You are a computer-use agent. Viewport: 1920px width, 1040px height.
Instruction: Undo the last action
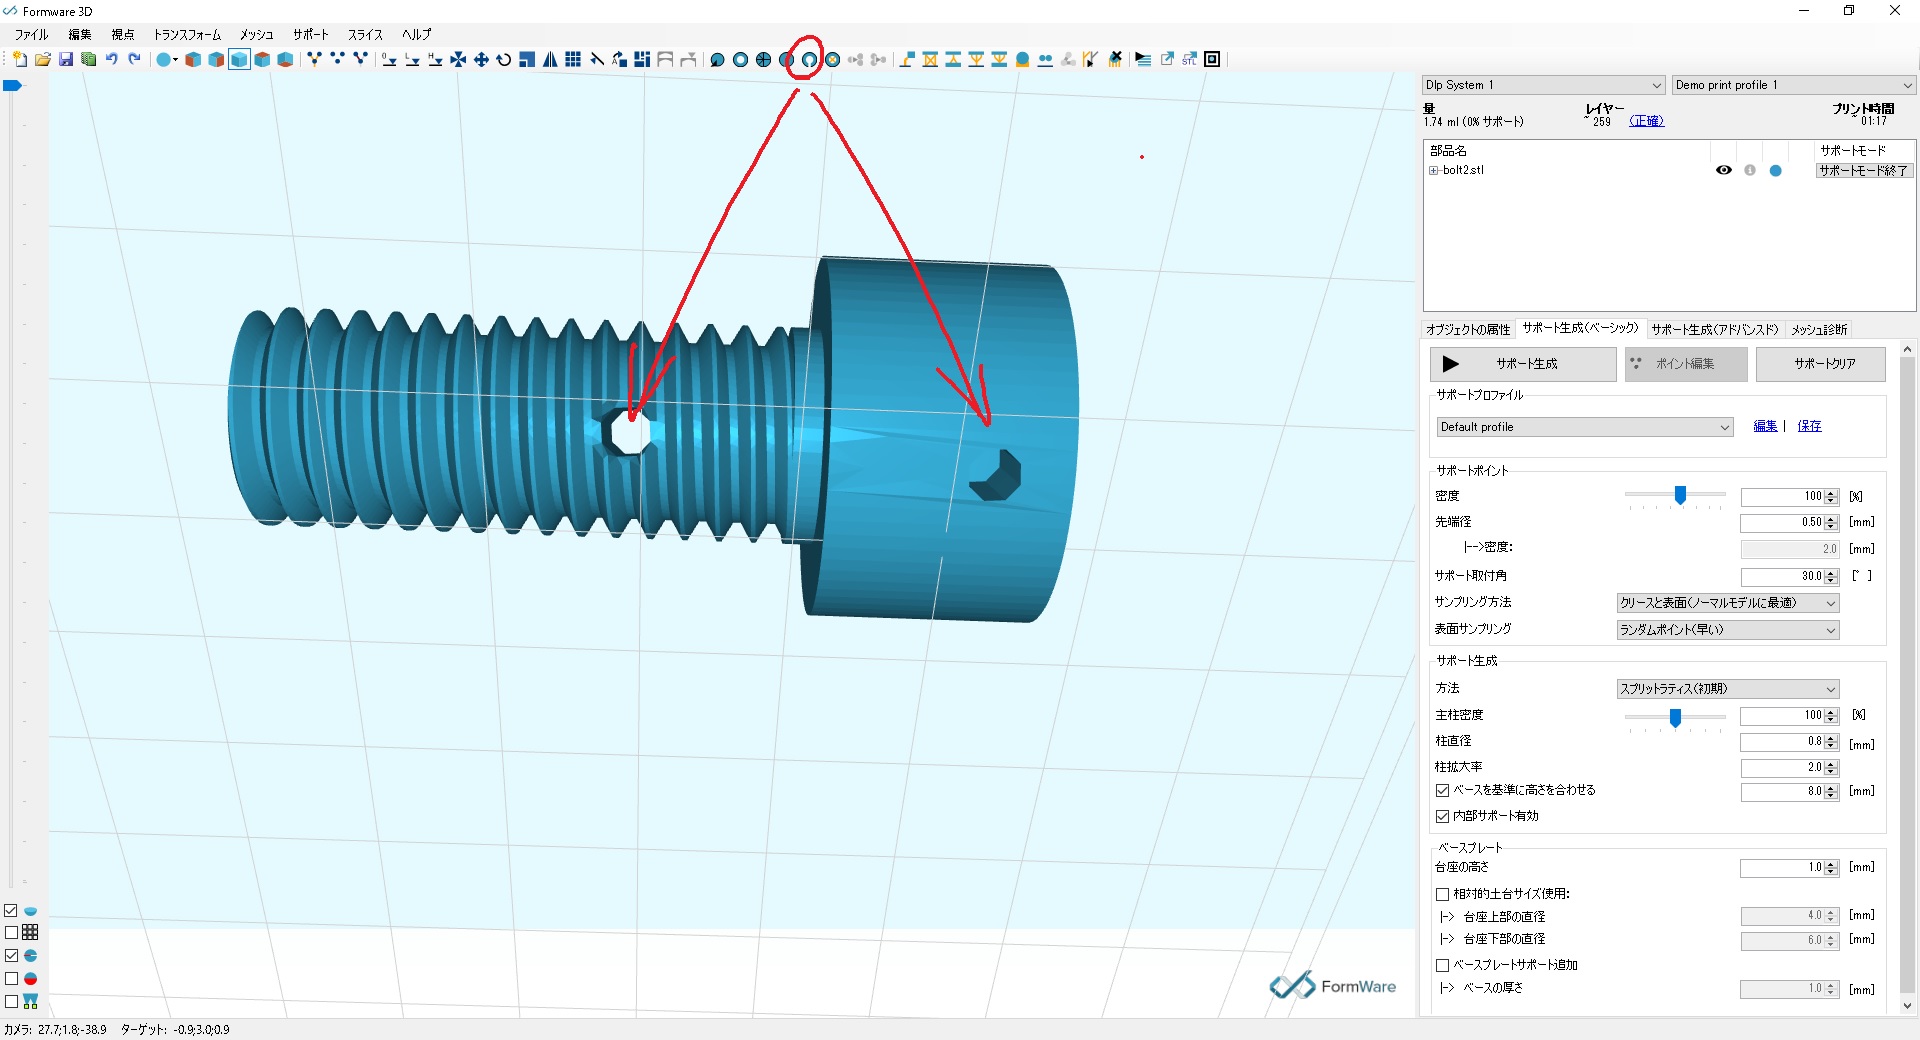(x=111, y=60)
